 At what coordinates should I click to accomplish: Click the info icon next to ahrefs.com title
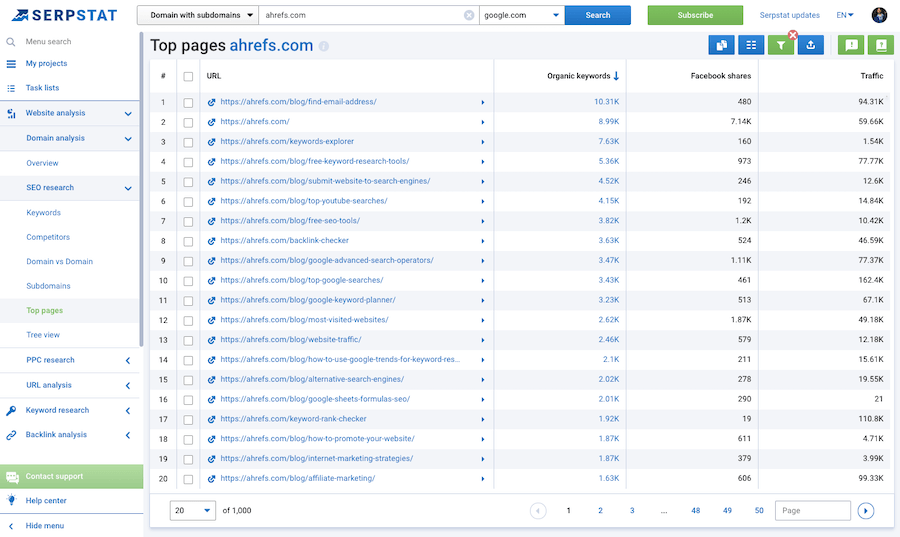[x=324, y=46]
